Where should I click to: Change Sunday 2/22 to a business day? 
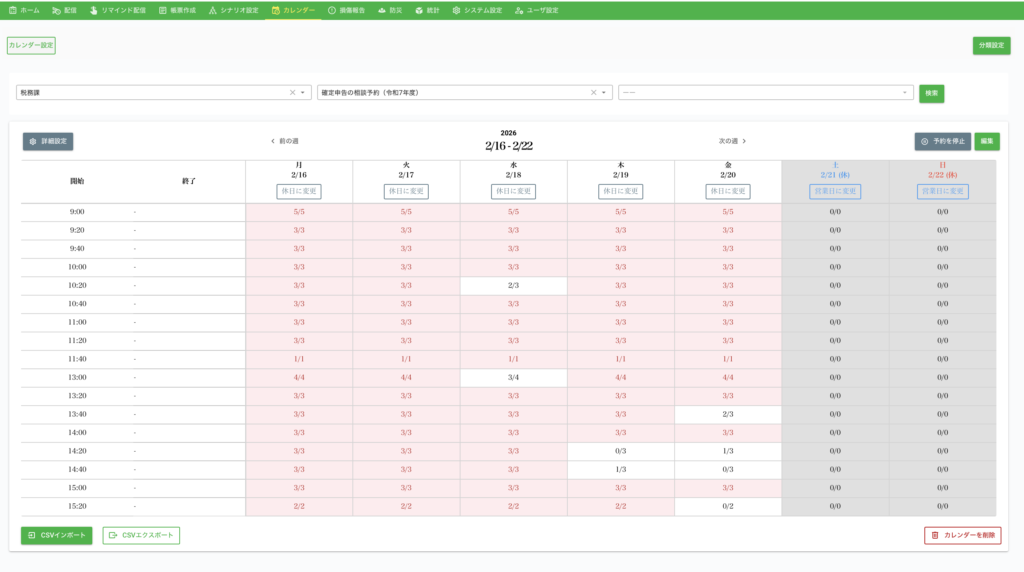pos(942,191)
